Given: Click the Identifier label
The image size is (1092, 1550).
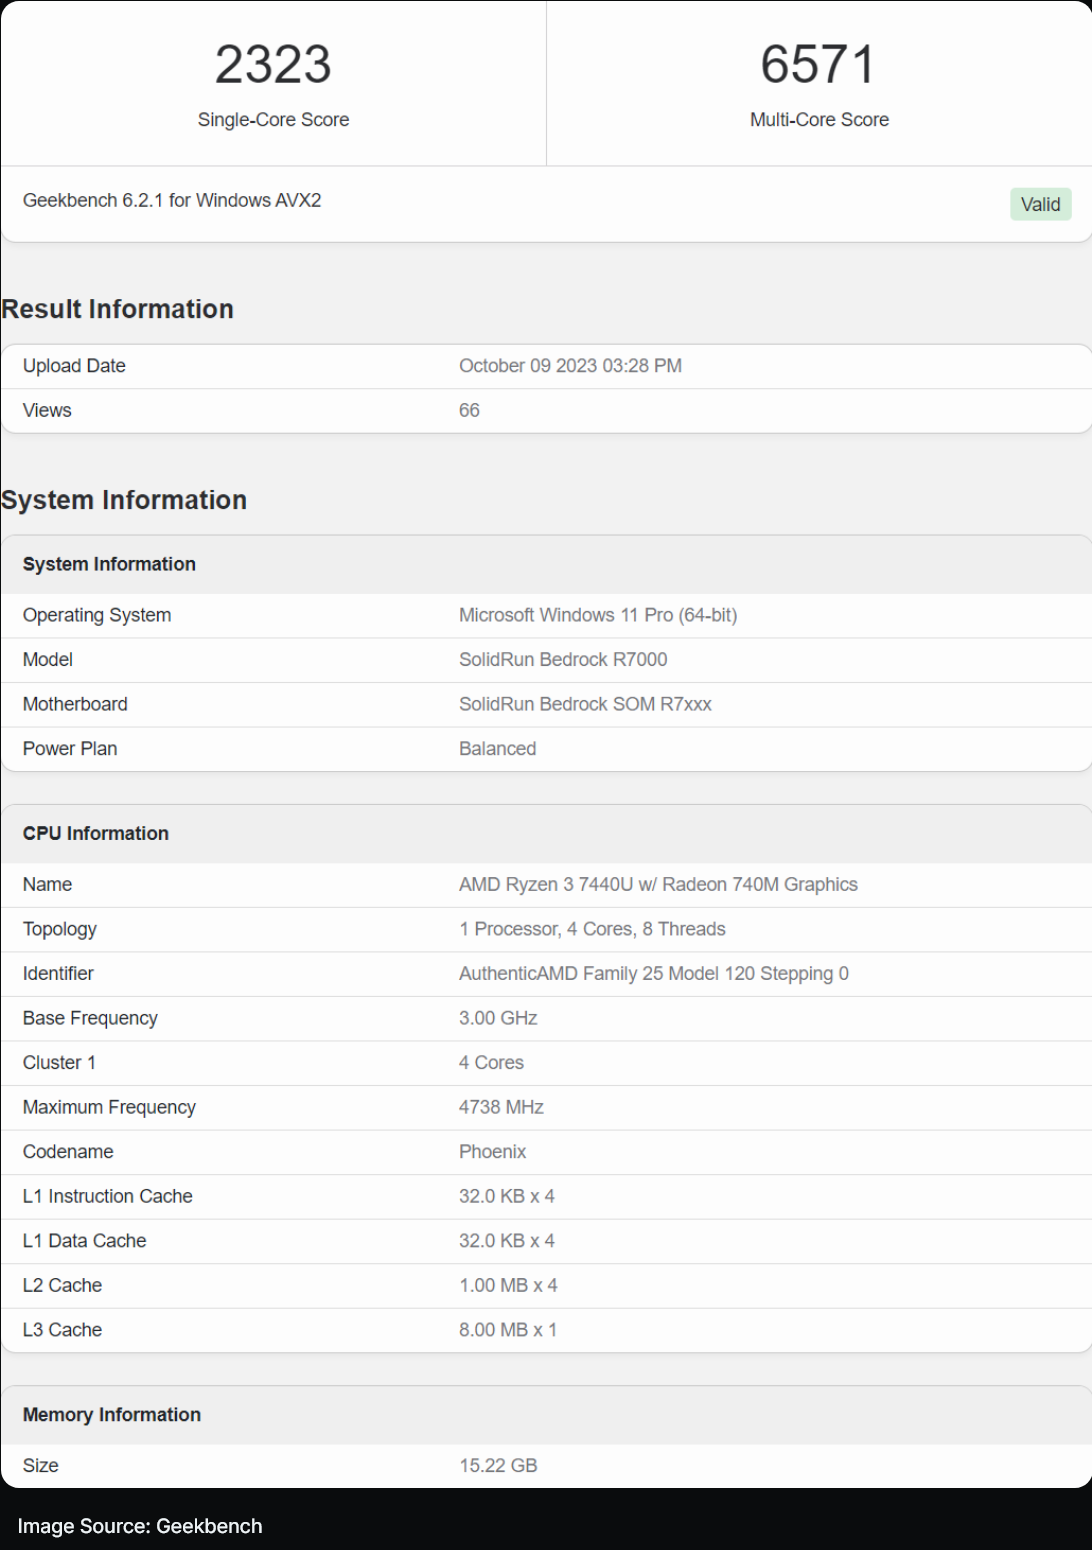Looking at the screenshot, I should click(x=58, y=973).
